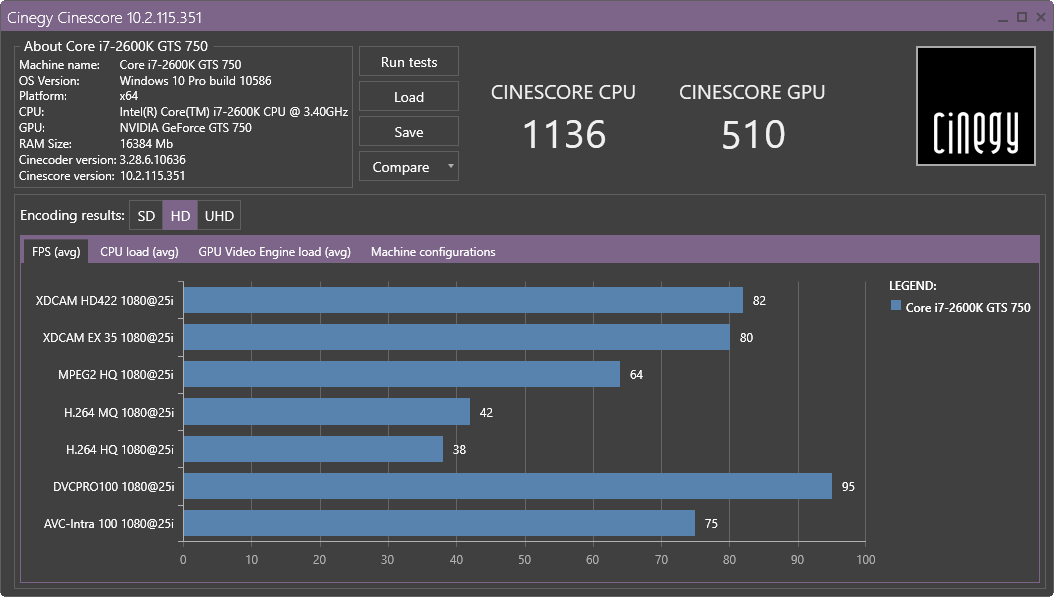Open the FPS (avg) tab
Image resolution: width=1054 pixels, height=597 pixels.
pos(56,251)
